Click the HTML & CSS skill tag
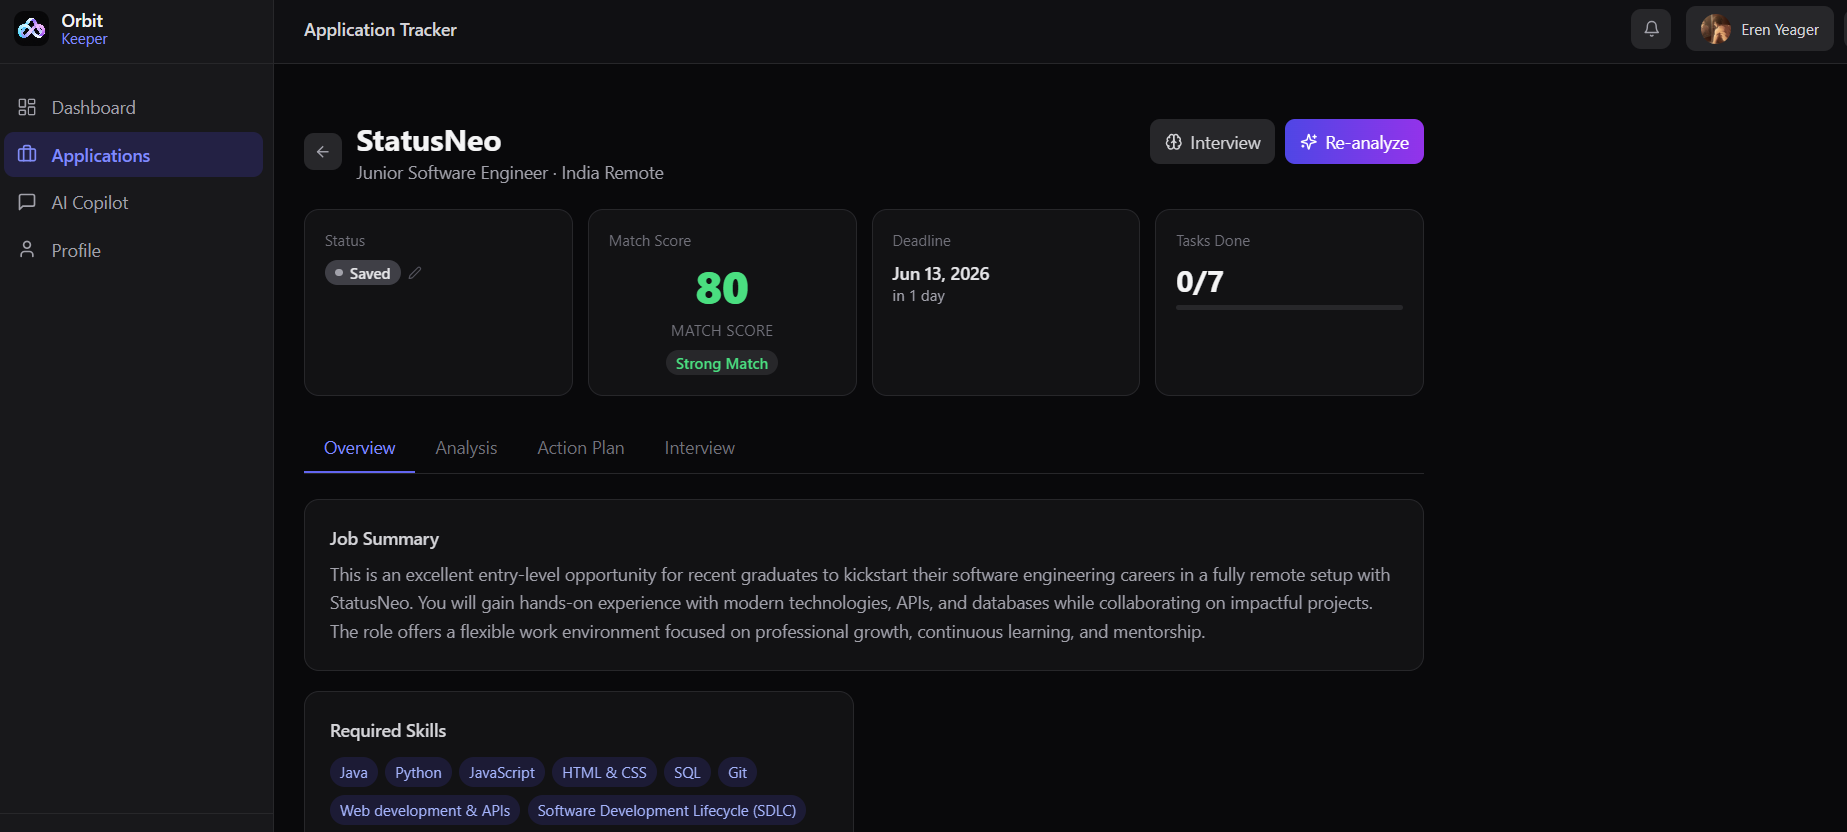Image resolution: width=1847 pixels, height=832 pixels. pyautogui.click(x=604, y=772)
